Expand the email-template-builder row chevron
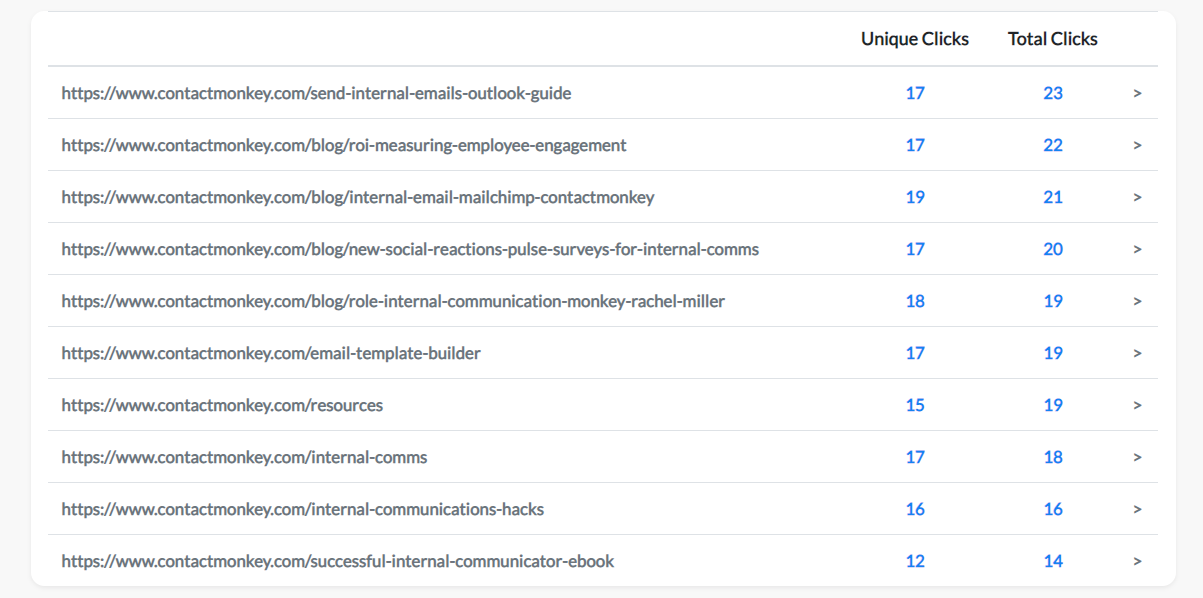Image resolution: width=1203 pixels, height=598 pixels. 1137,353
